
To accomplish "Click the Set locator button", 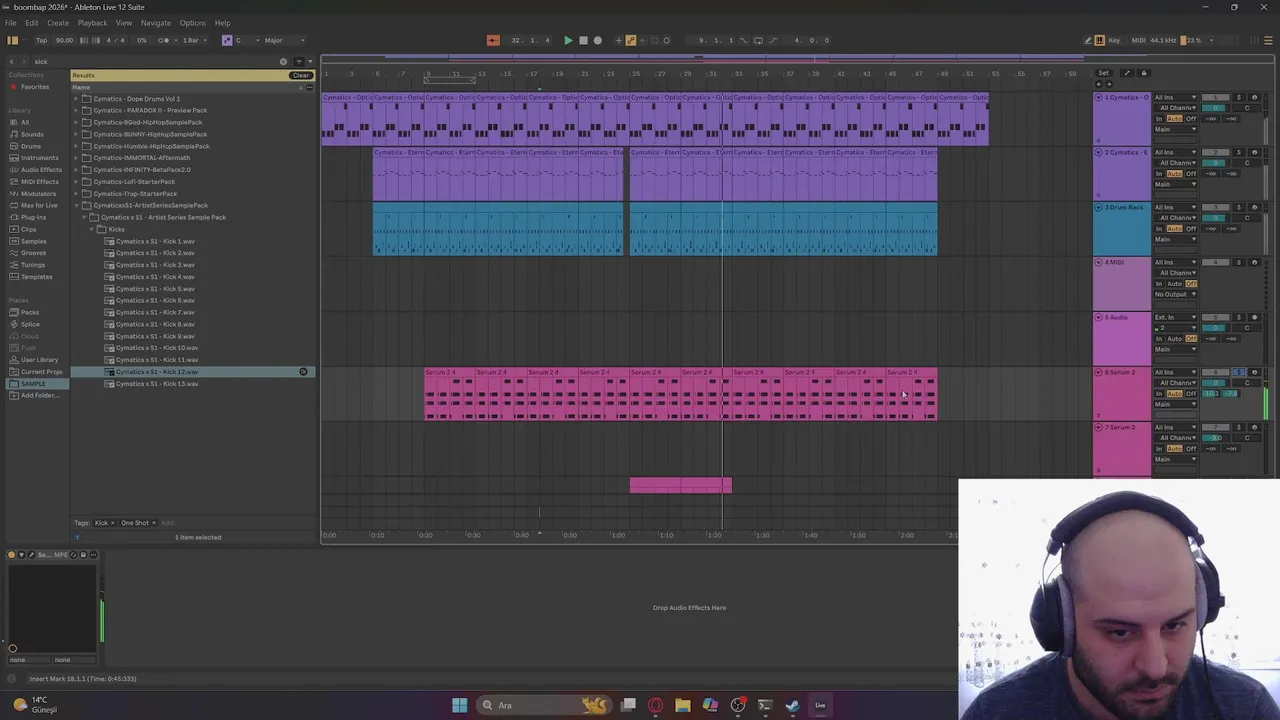I will click(x=1103, y=73).
